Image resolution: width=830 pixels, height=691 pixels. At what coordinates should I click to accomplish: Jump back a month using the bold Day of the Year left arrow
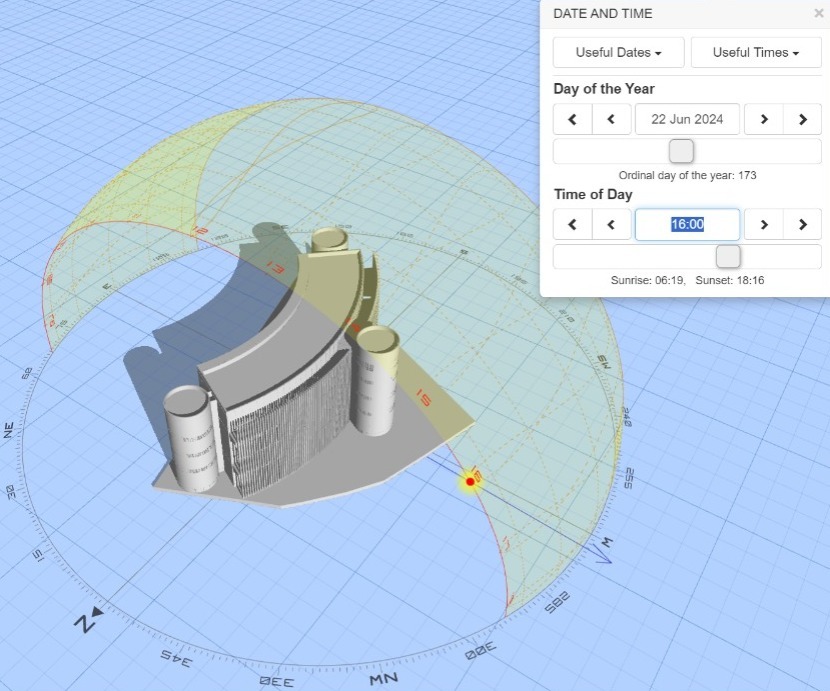click(573, 119)
